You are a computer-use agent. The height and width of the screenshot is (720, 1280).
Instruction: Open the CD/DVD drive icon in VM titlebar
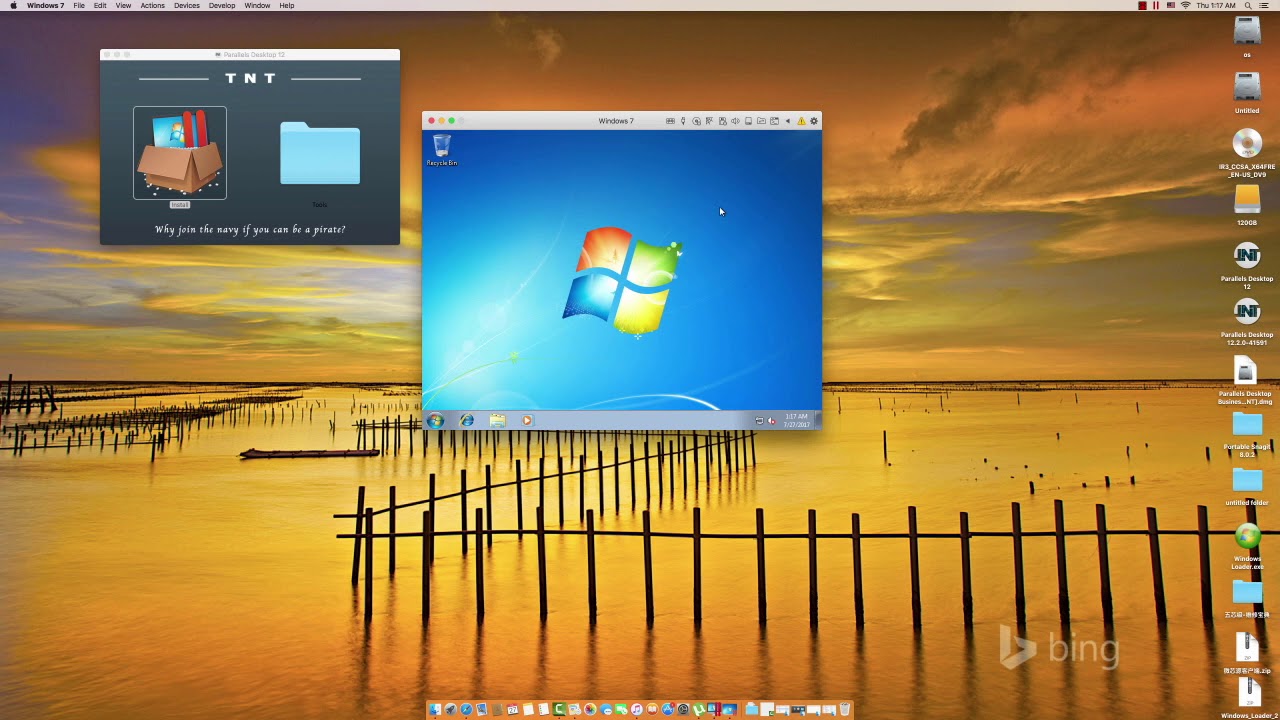[x=696, y=121]
